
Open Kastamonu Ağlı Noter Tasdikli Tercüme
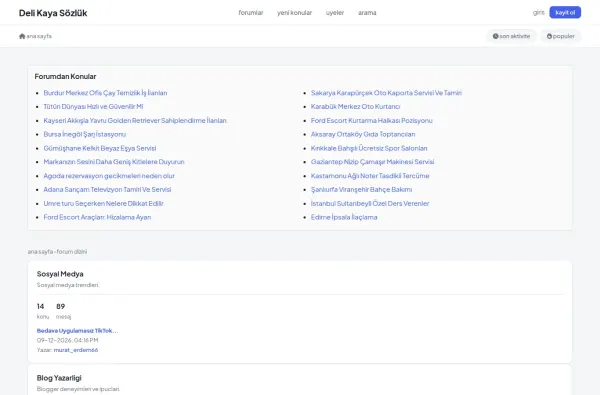pos(370,176)
